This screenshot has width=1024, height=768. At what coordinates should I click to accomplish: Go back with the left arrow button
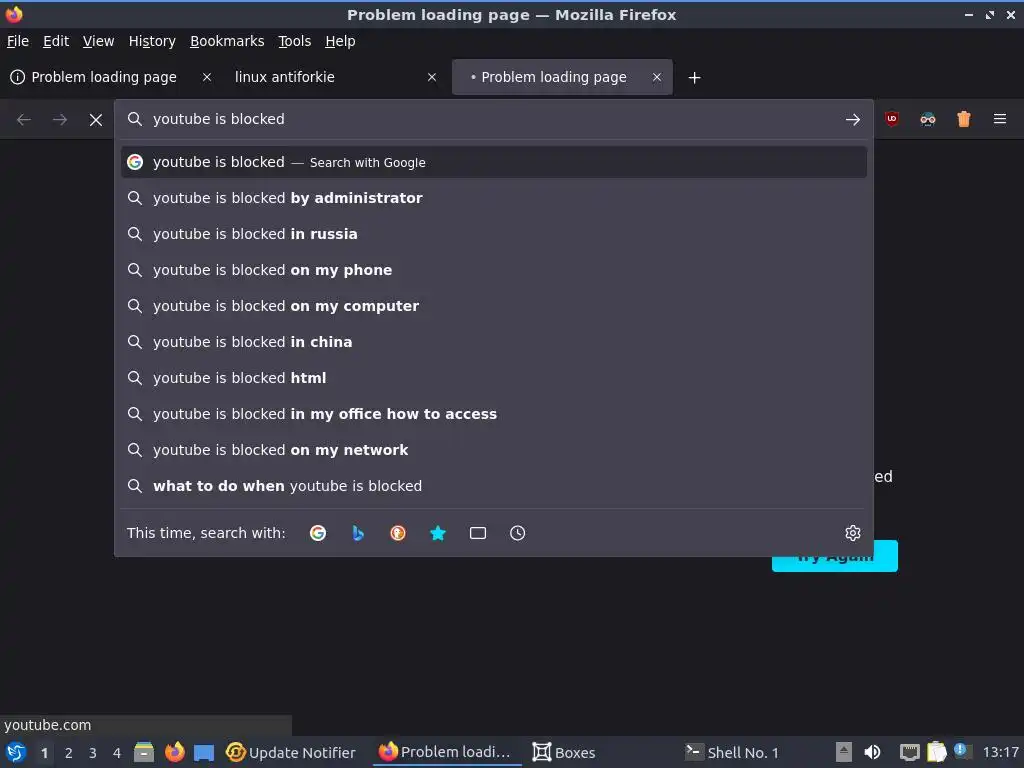24,120
